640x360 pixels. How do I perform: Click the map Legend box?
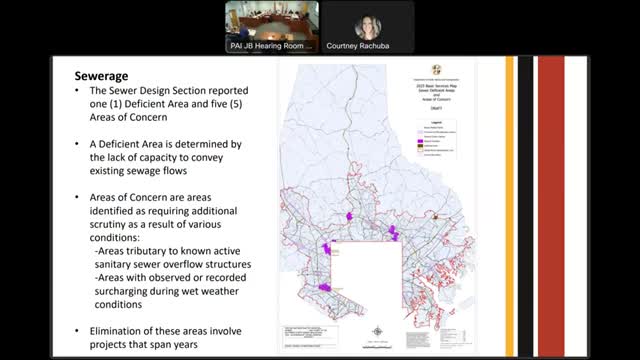436,138
